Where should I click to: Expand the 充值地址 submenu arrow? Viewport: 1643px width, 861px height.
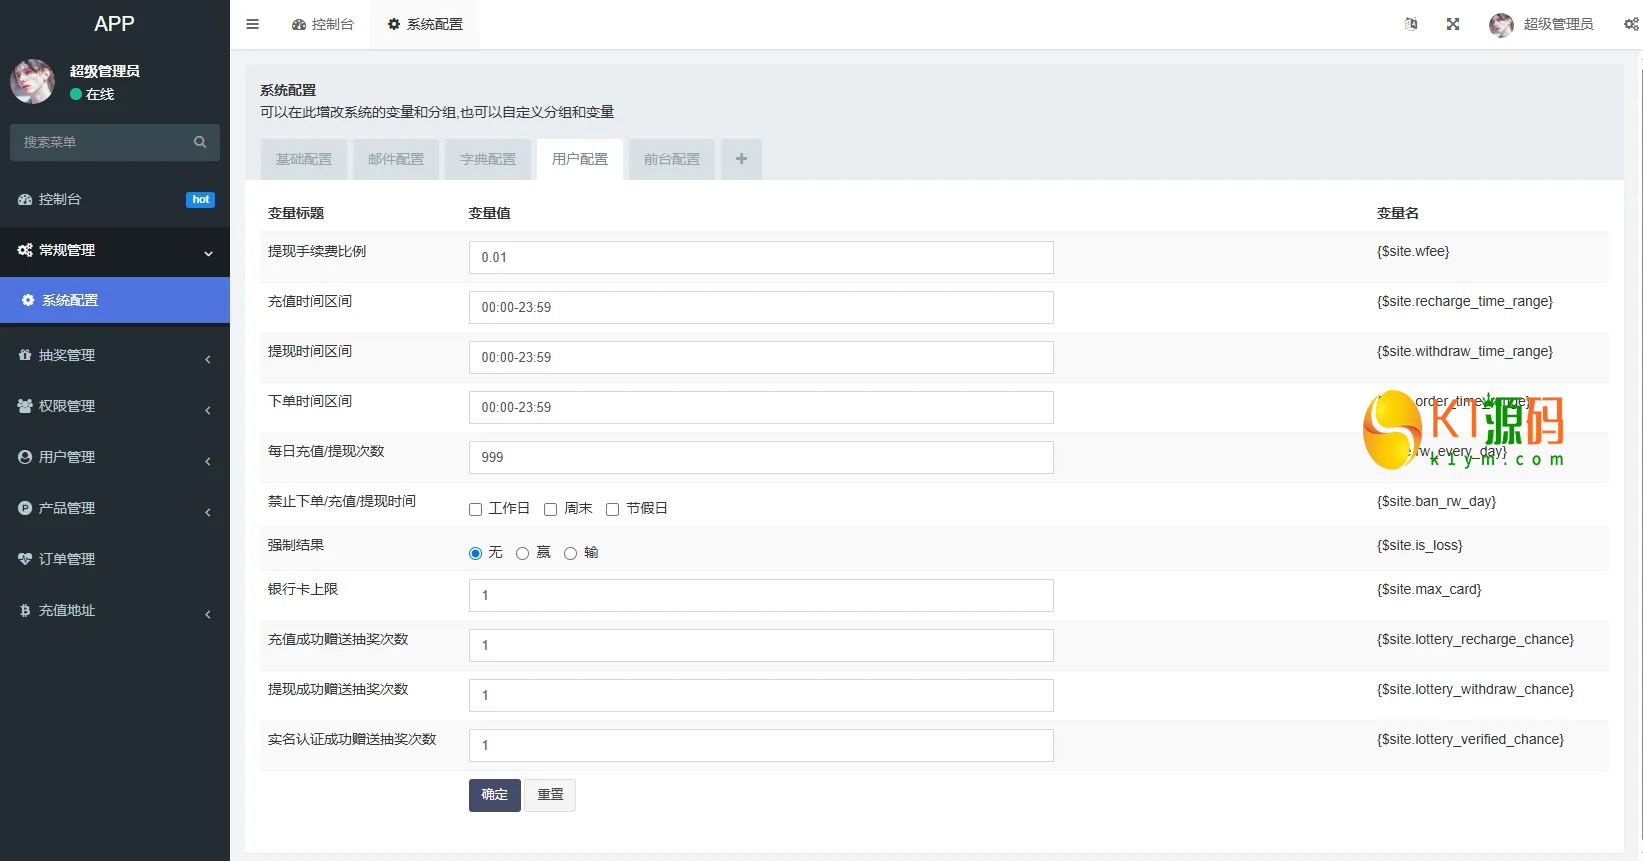[x=208, y=613]
